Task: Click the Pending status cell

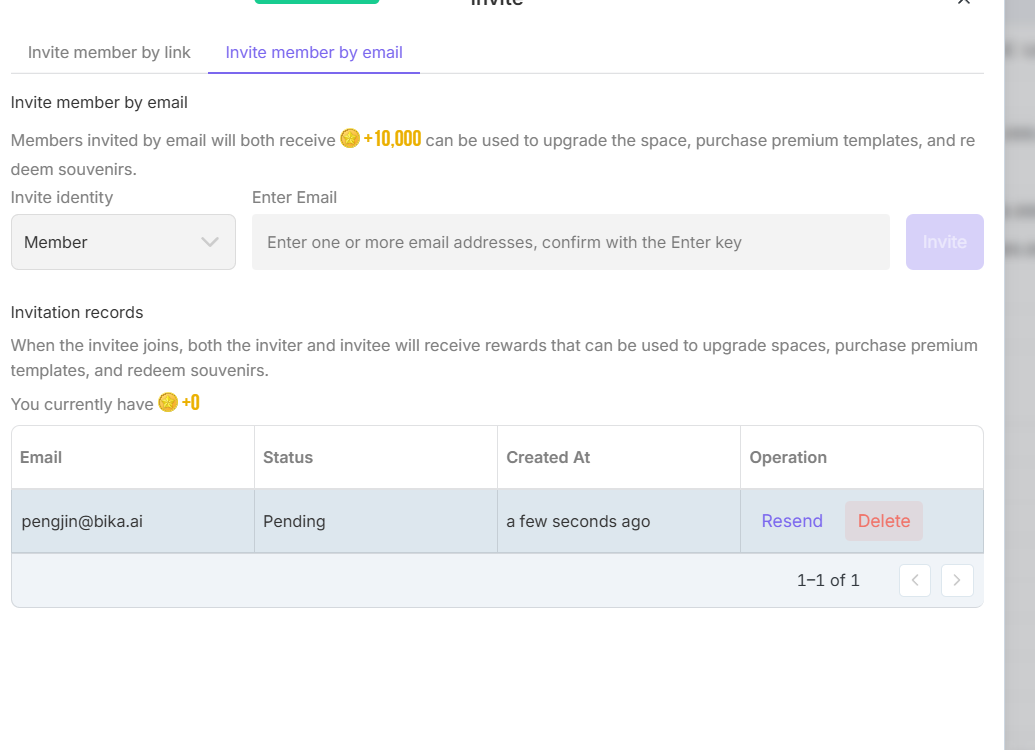Action: point(294,521)
